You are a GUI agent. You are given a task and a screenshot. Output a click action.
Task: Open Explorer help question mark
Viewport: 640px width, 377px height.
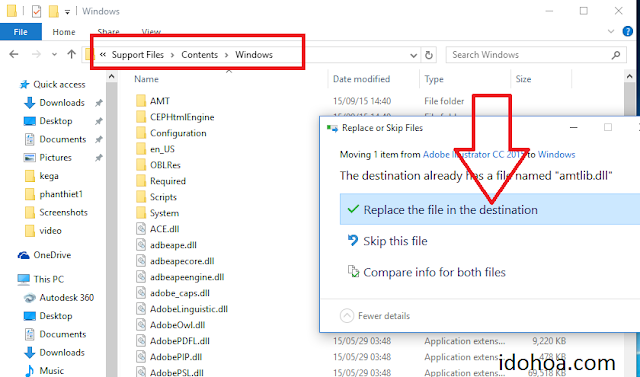(x=628, y=31)
